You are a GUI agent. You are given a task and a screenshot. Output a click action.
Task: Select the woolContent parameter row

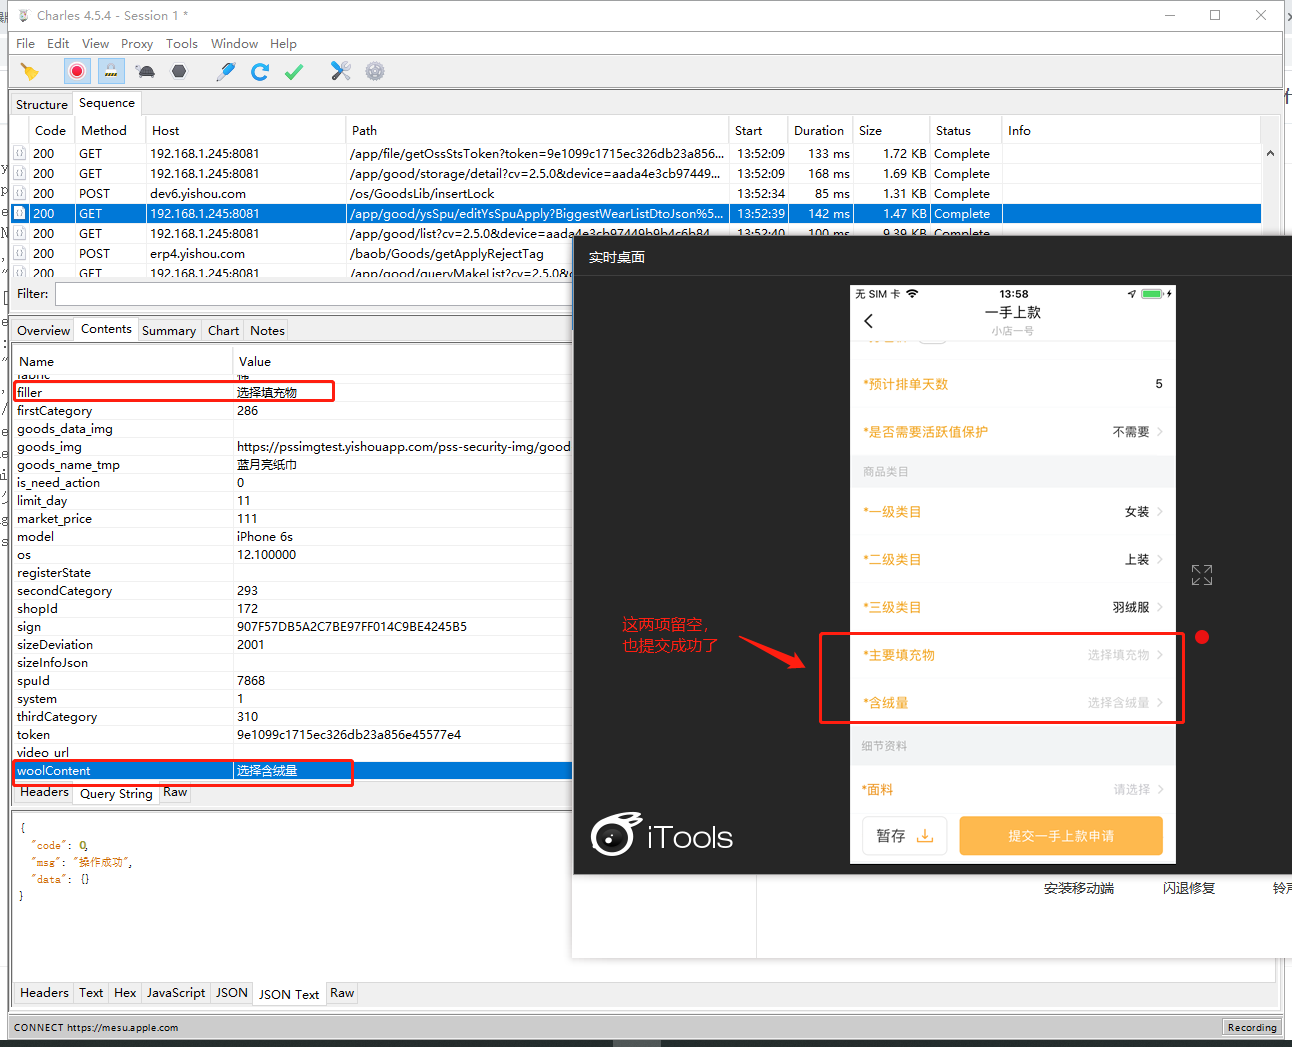tap(292, 771)
